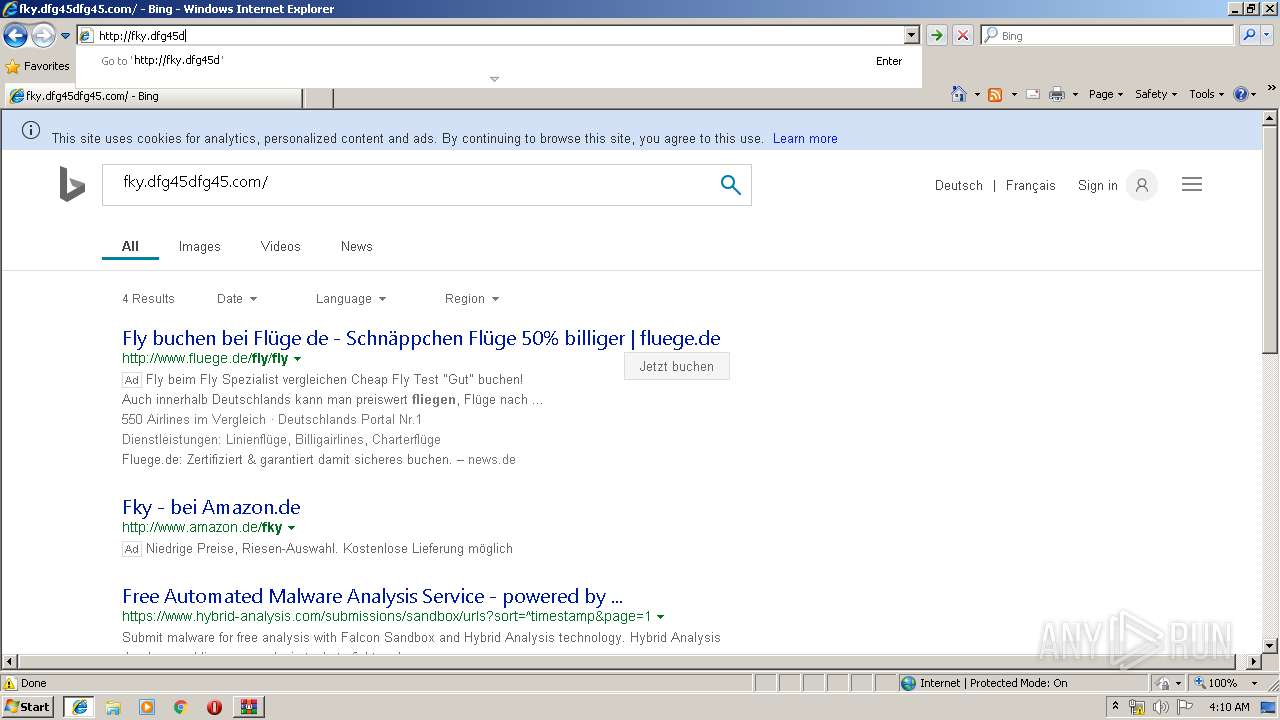This screenshot has width=1280, height=720.
Task: Click the user profile avatar icon
Action: pyautogui.click(x=1142, y=185)
